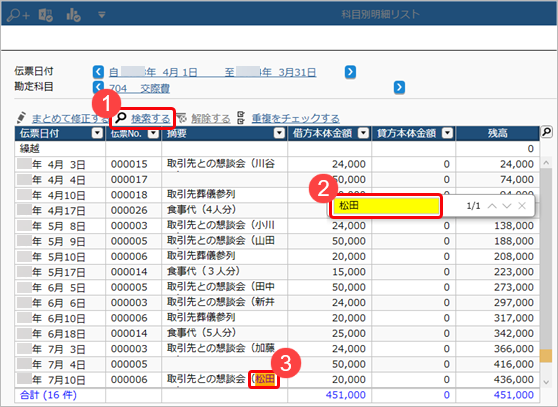Click debit amount 25,000

pyautogui.click(x=349, y=333)
